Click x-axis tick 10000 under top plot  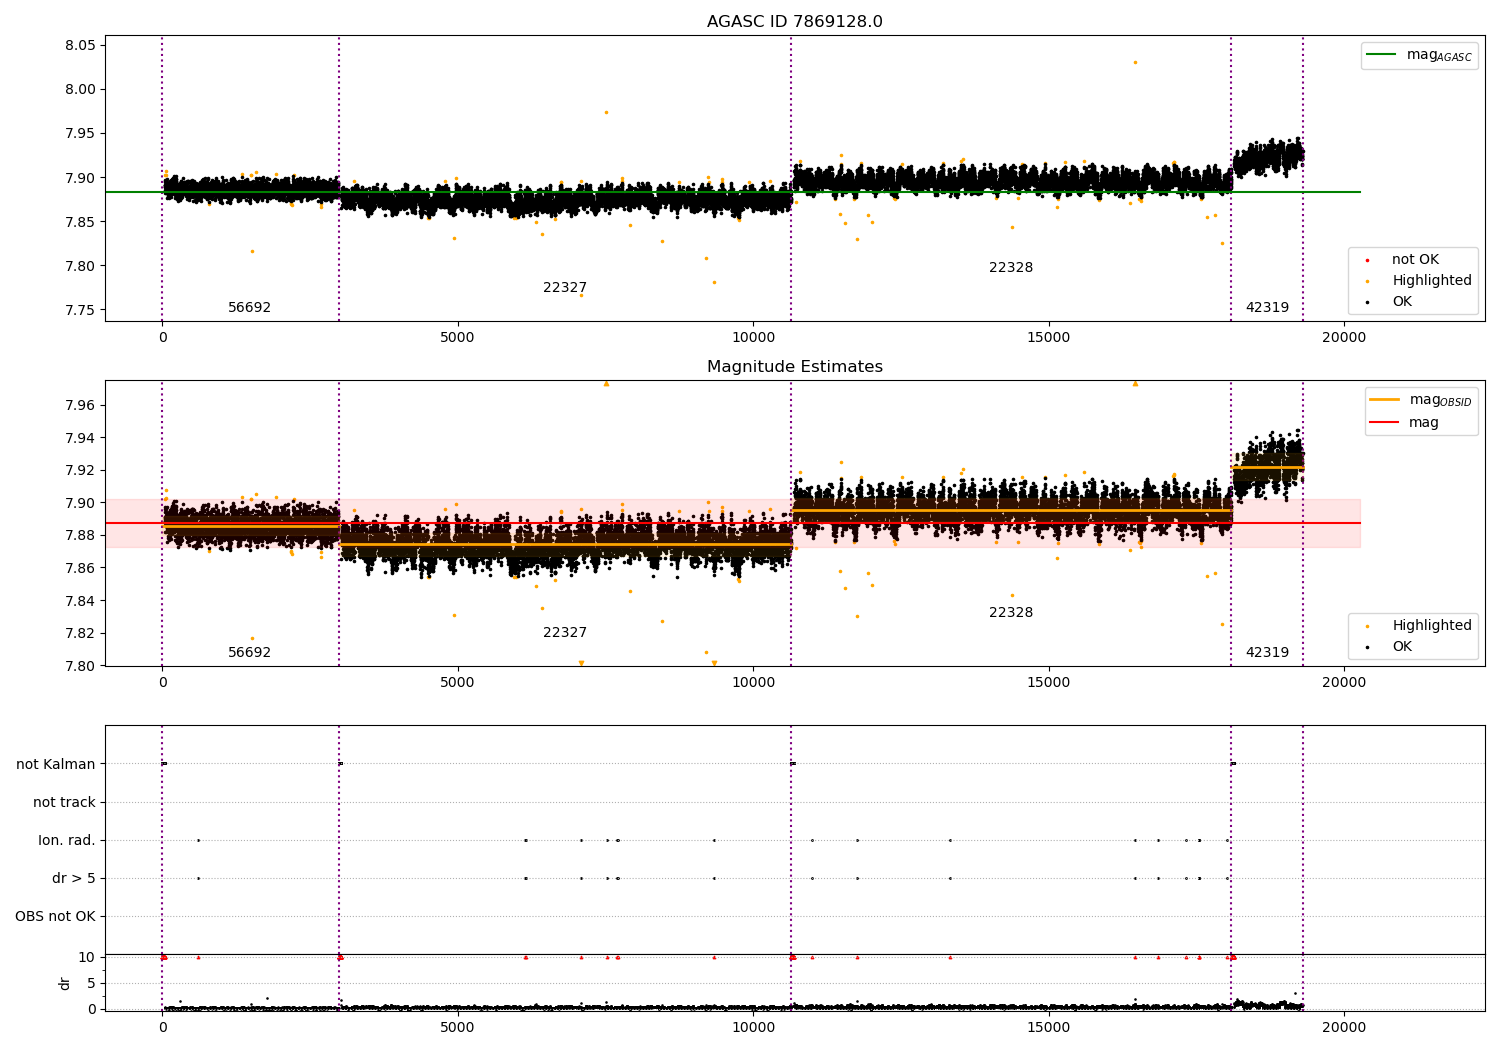coord(753,338)
